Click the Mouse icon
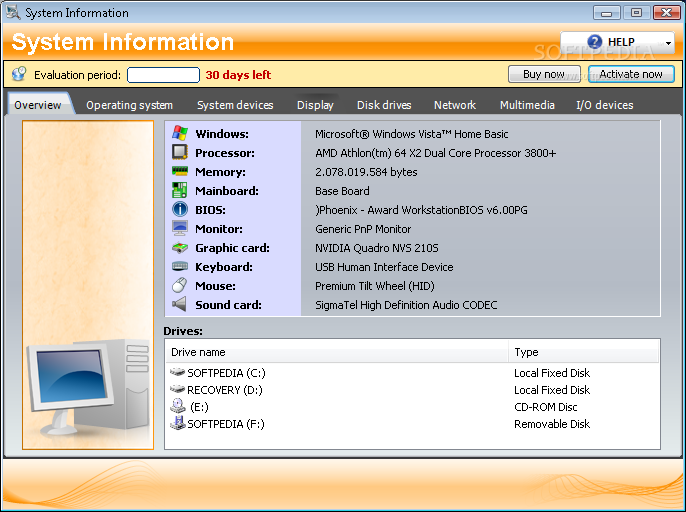The image size is (686, 512). point(179,285)
